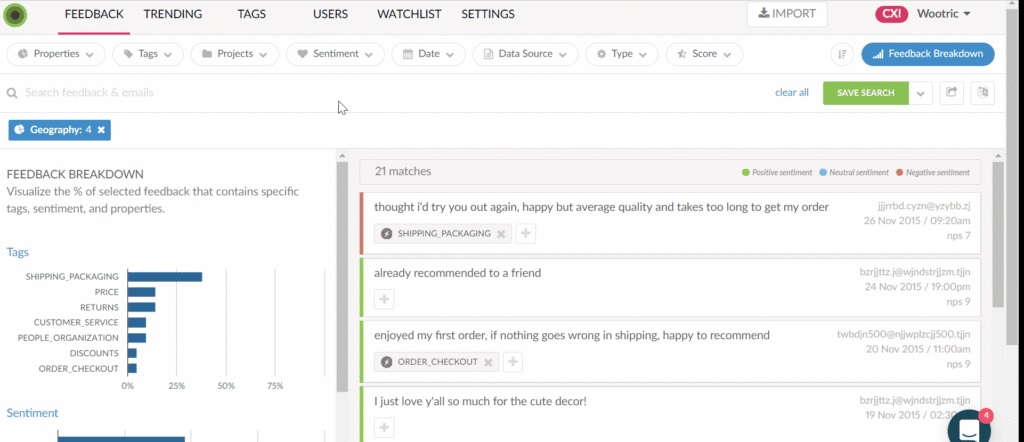The width and height of the screenshot is (1024, 442).
Task: Open the Date filter dropdown
Action: (428, 54)
